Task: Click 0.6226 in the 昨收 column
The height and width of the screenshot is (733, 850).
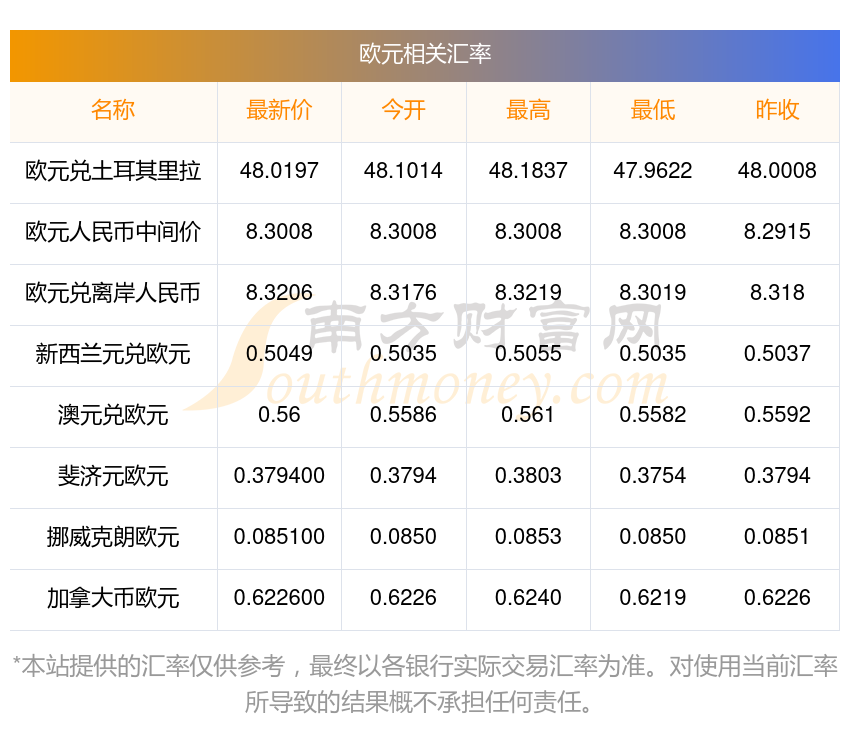Action: pos(777,598)
